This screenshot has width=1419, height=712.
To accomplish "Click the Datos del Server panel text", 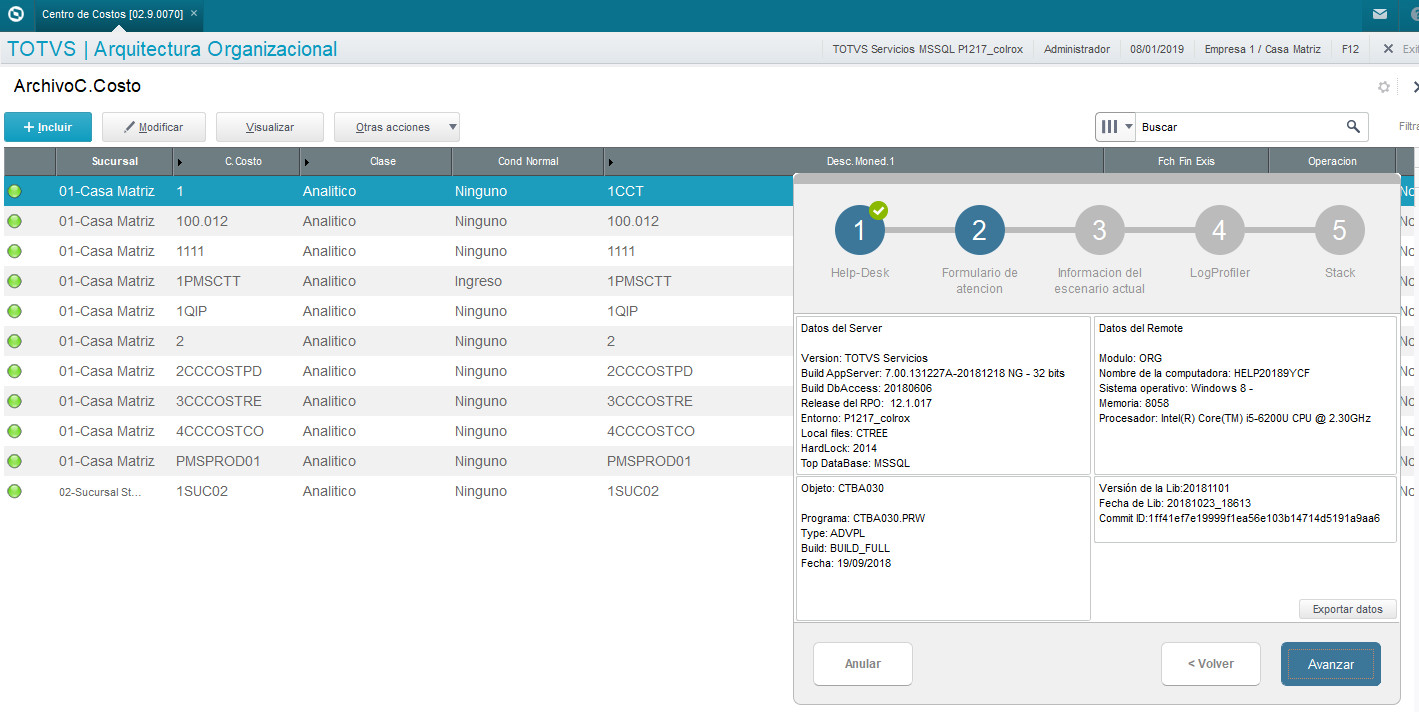I will (841, 328).
